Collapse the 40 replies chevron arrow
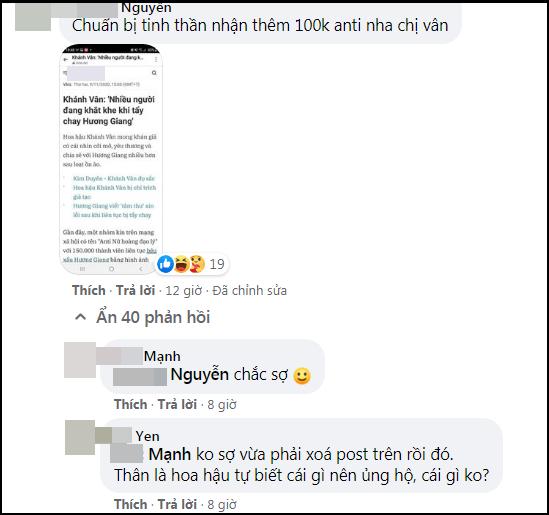 click(x=81, y=317)
